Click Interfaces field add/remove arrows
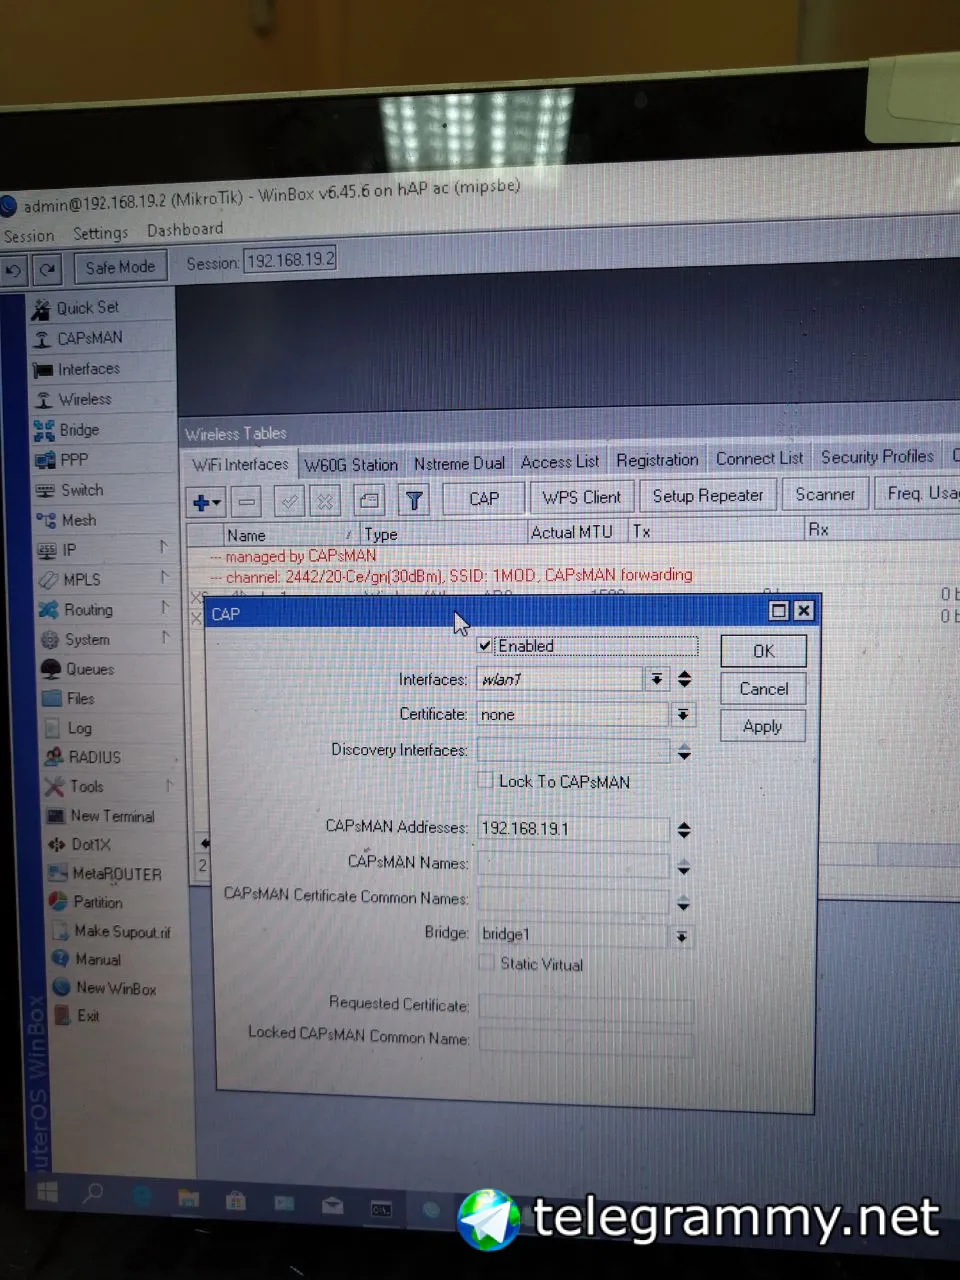Image resolution: width=960 pixels, height=1280 pixels. click(684, 679)
